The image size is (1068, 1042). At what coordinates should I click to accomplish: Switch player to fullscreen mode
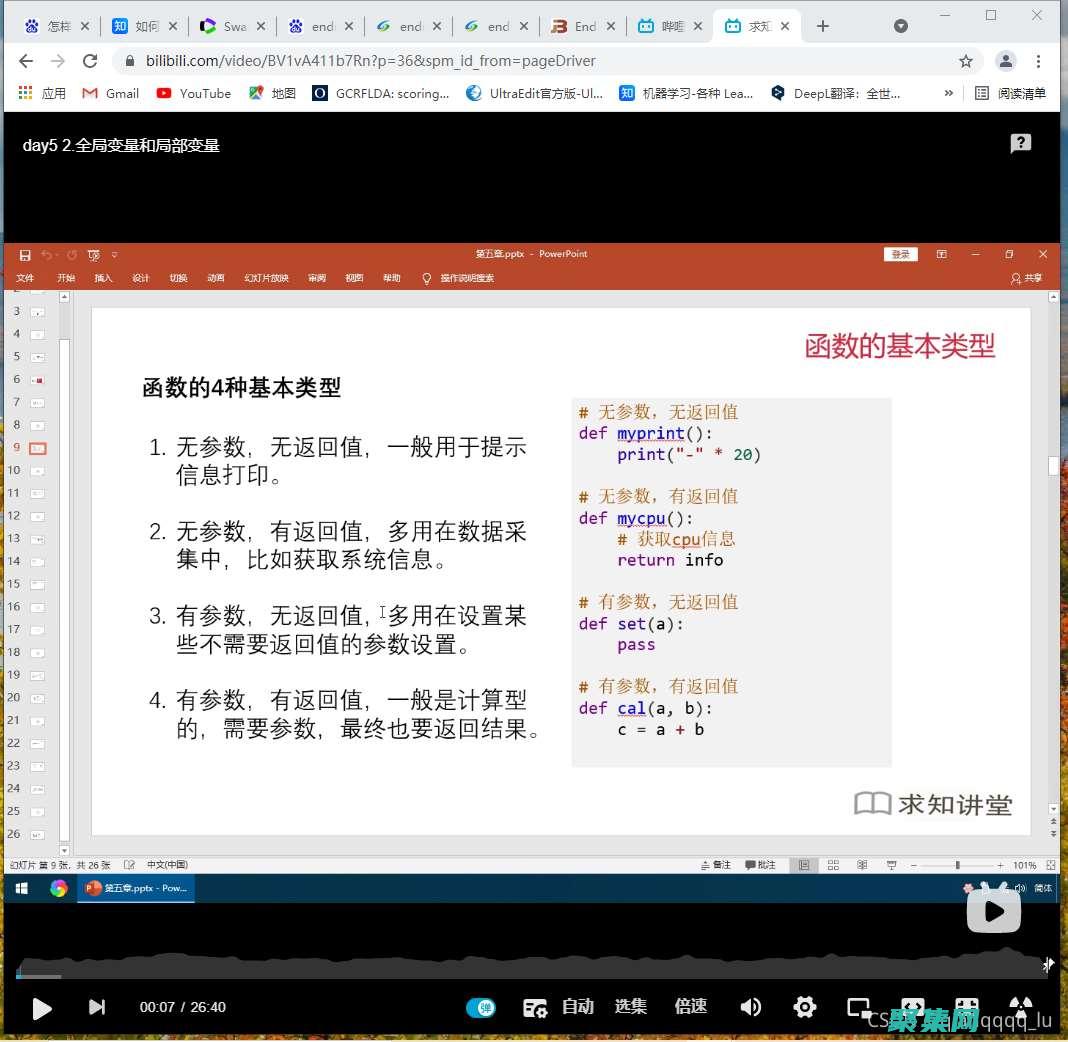pyautogui.click(x=1021, y=1007)
